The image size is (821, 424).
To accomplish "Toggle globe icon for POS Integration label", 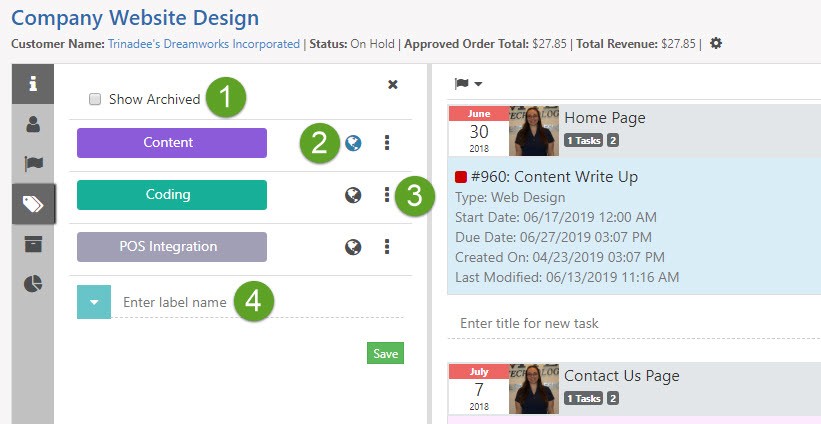I will tap(353, 246).
